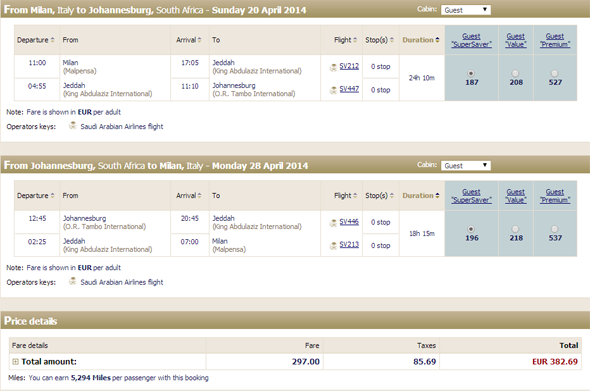The width and height of the screenshot is (590, 391).
Task: Open flight SV212 details link
Action: [349, 66]
